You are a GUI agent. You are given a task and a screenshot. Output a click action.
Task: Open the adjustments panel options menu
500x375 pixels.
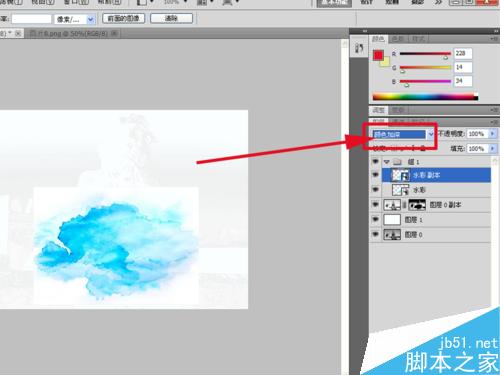click(494, 110)
